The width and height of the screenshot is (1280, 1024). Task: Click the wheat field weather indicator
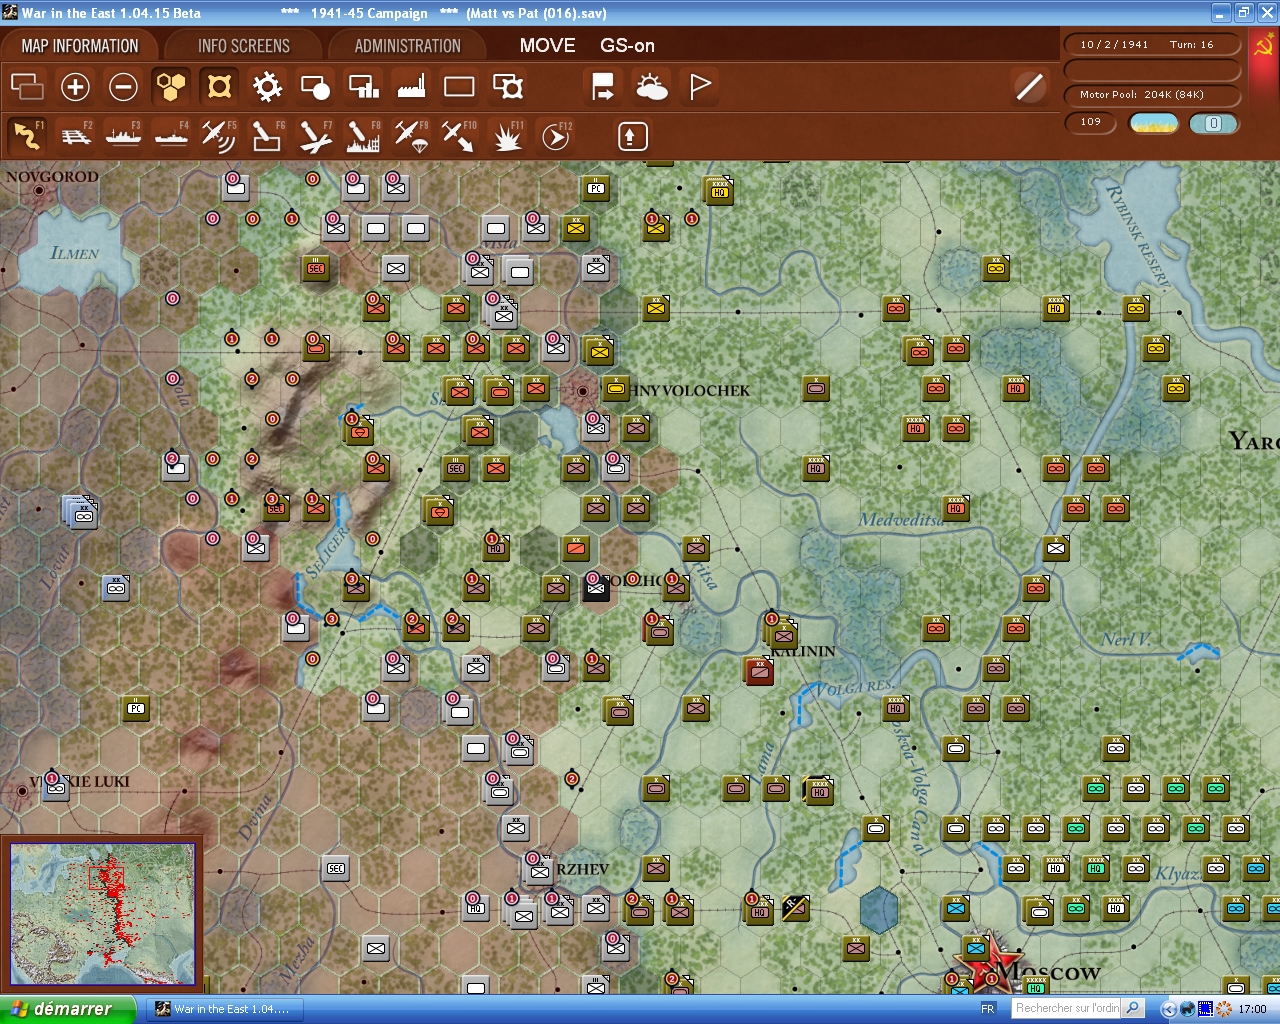pos(1154,123)
